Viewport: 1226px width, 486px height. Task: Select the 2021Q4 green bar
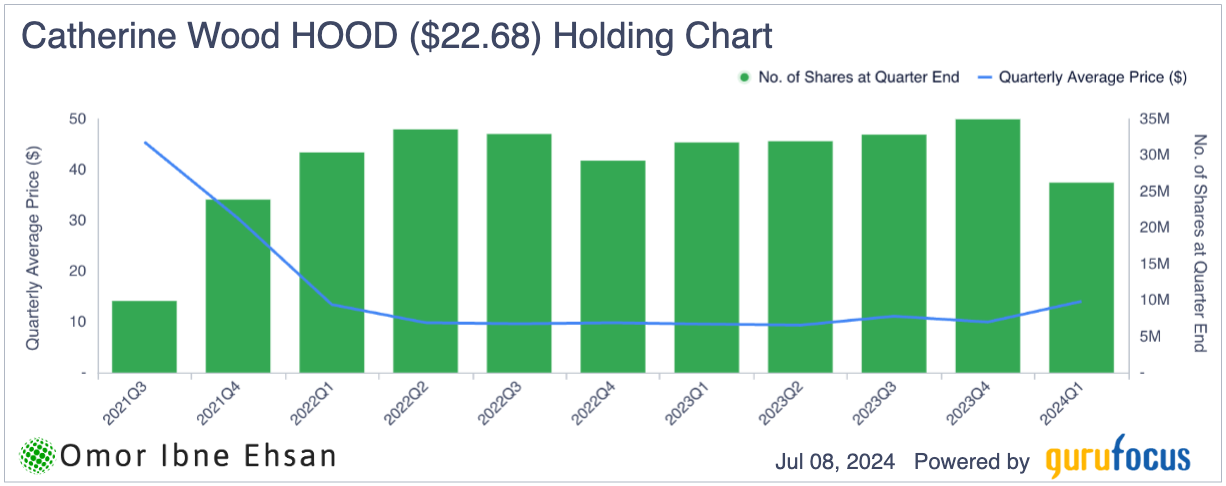[x=238, y=286]
